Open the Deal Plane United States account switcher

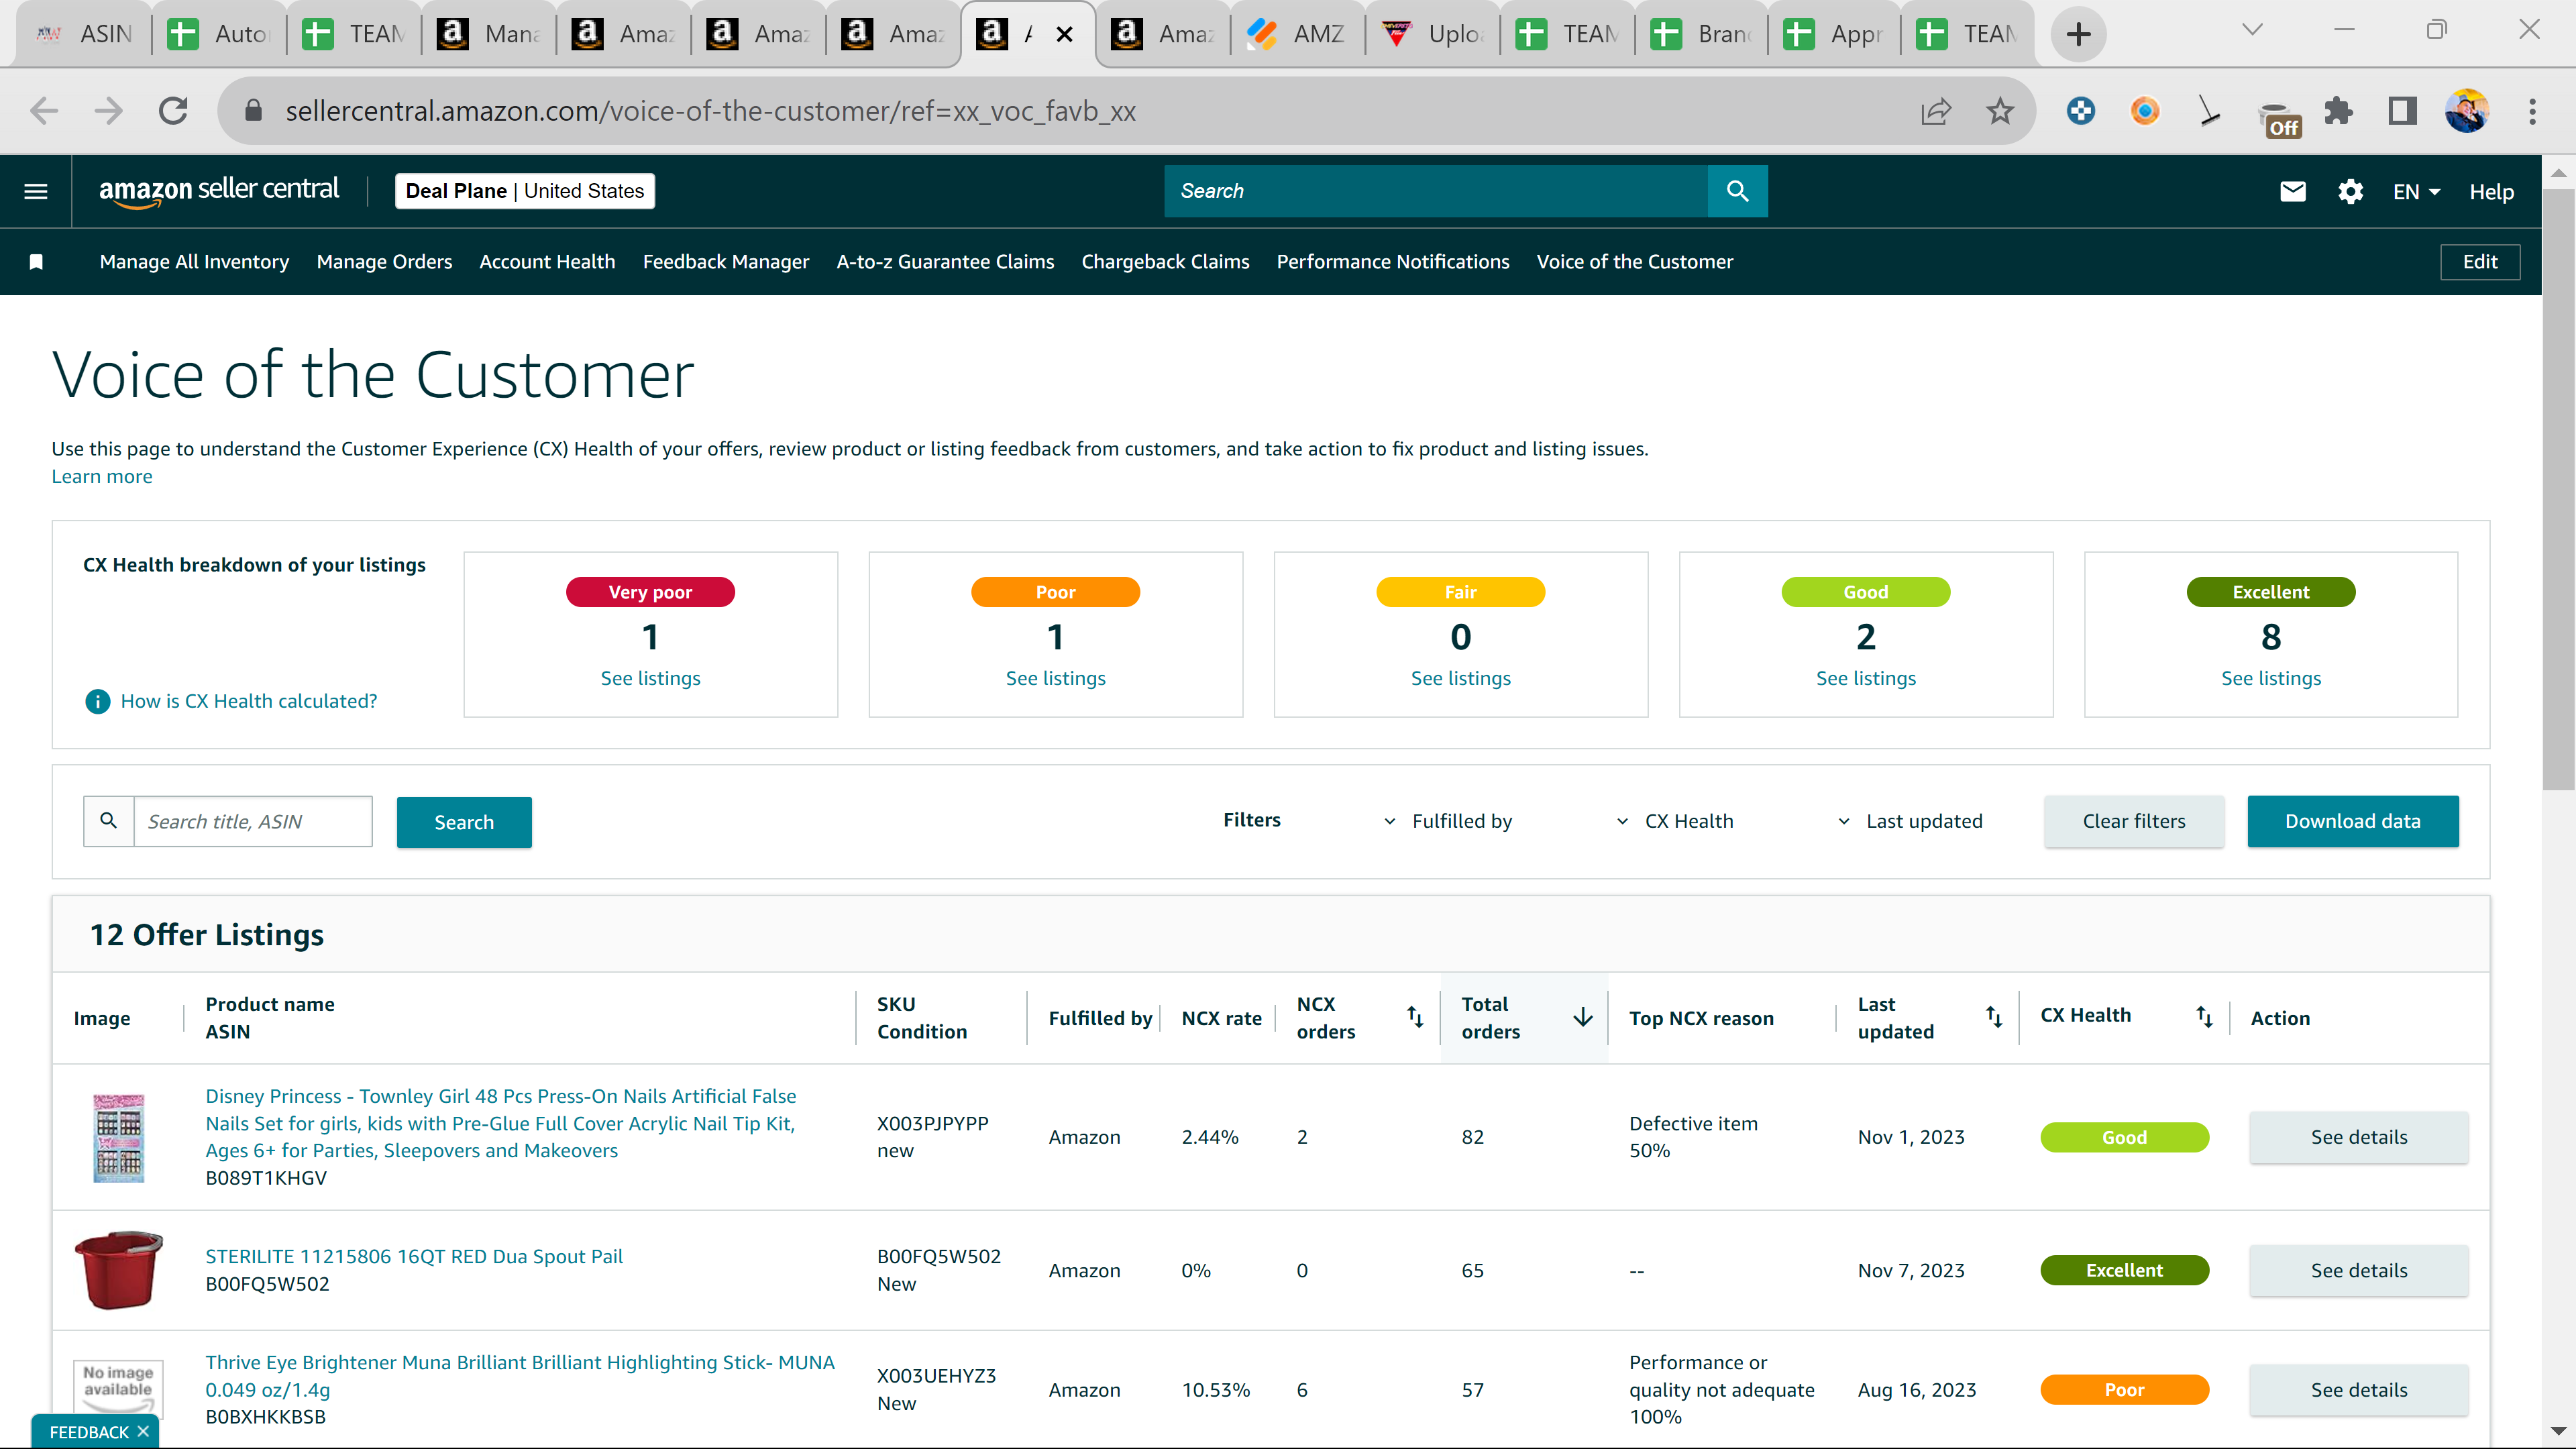click(525, 191)
